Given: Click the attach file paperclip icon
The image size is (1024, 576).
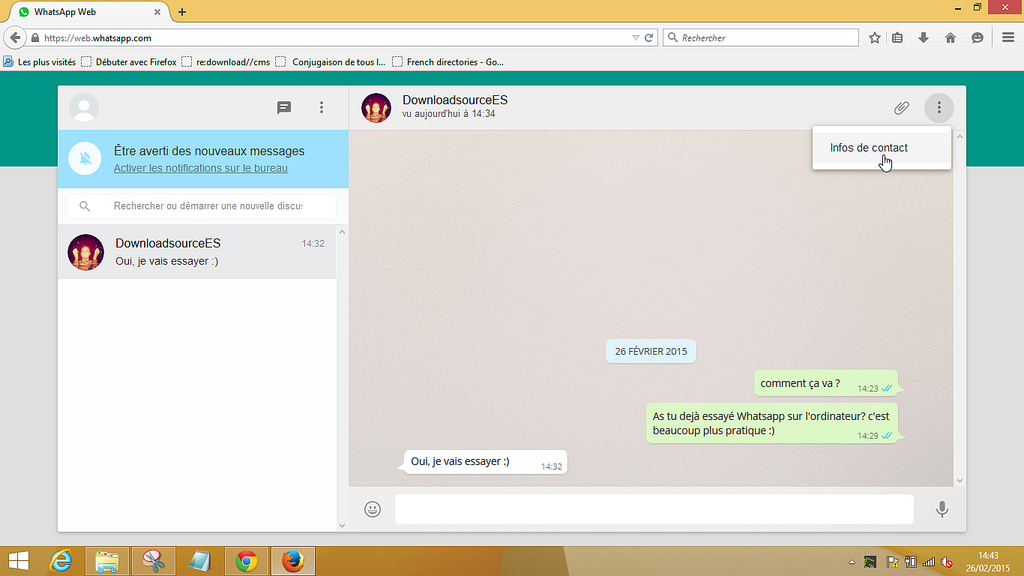Looking at the screenshot, I should [x=901, y=108].
